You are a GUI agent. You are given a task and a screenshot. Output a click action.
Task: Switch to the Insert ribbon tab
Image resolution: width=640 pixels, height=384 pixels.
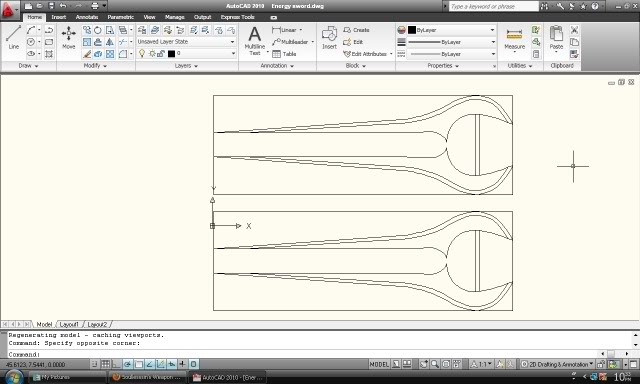(59, 17)
